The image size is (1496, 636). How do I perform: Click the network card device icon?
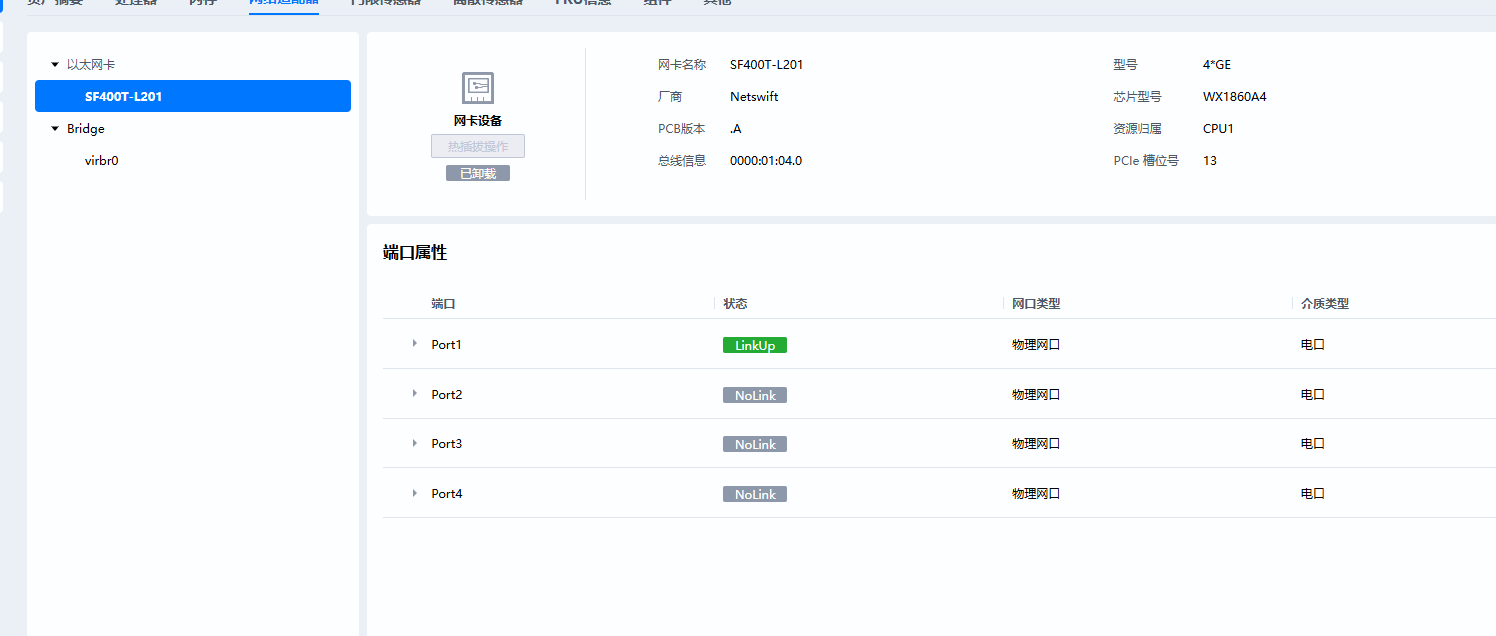pyautogui.click(x=477, y=88)
